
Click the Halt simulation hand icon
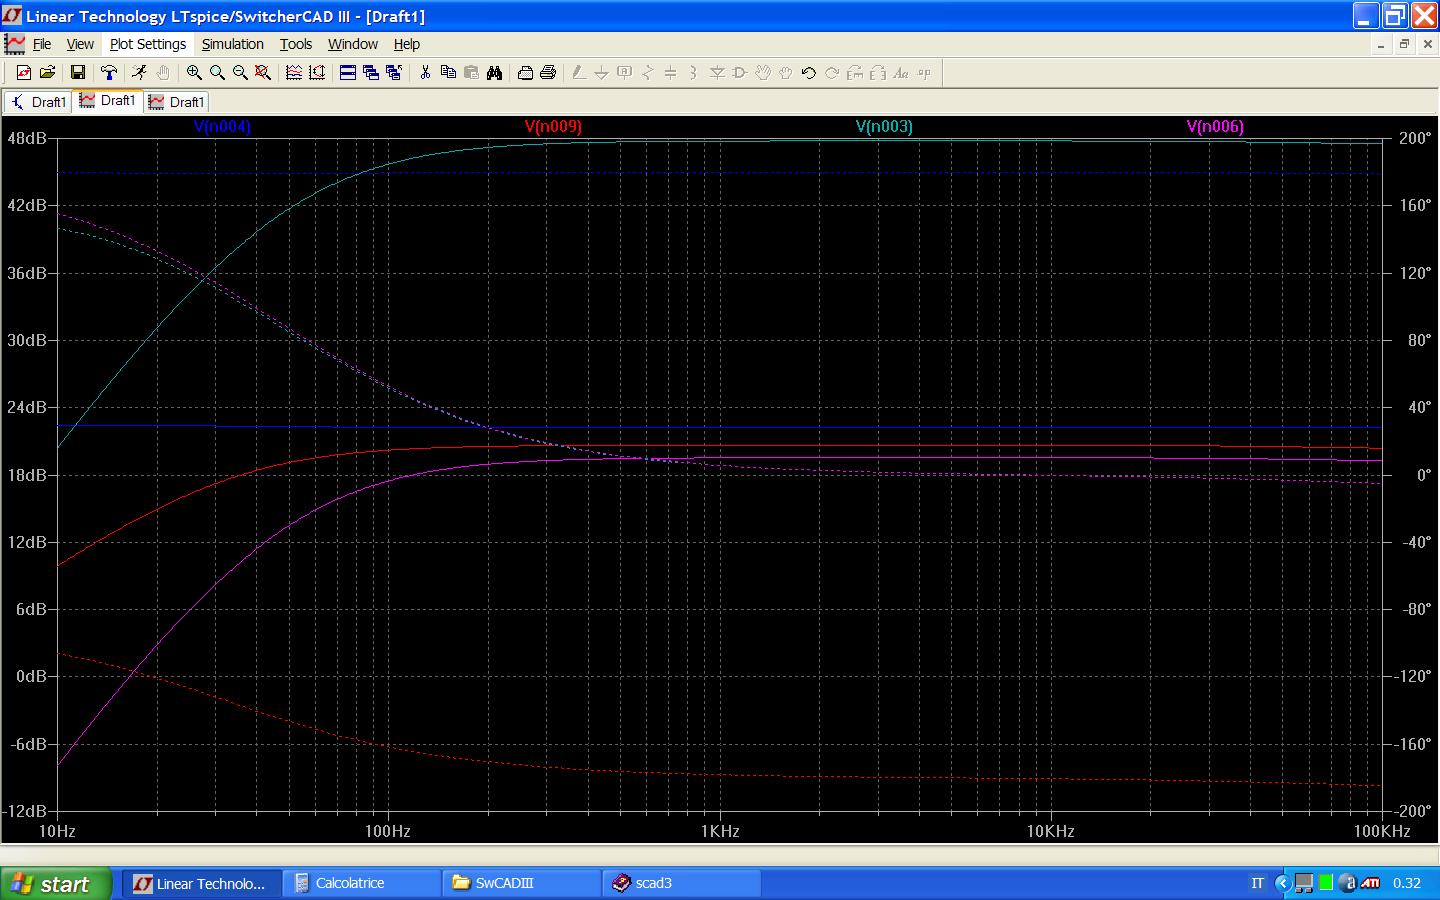pyautogui.click(x=162, y=72)
